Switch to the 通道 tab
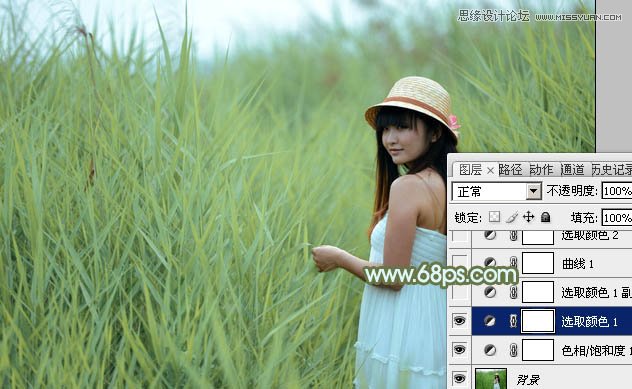 pyautogui.click(x=572, y=170)
